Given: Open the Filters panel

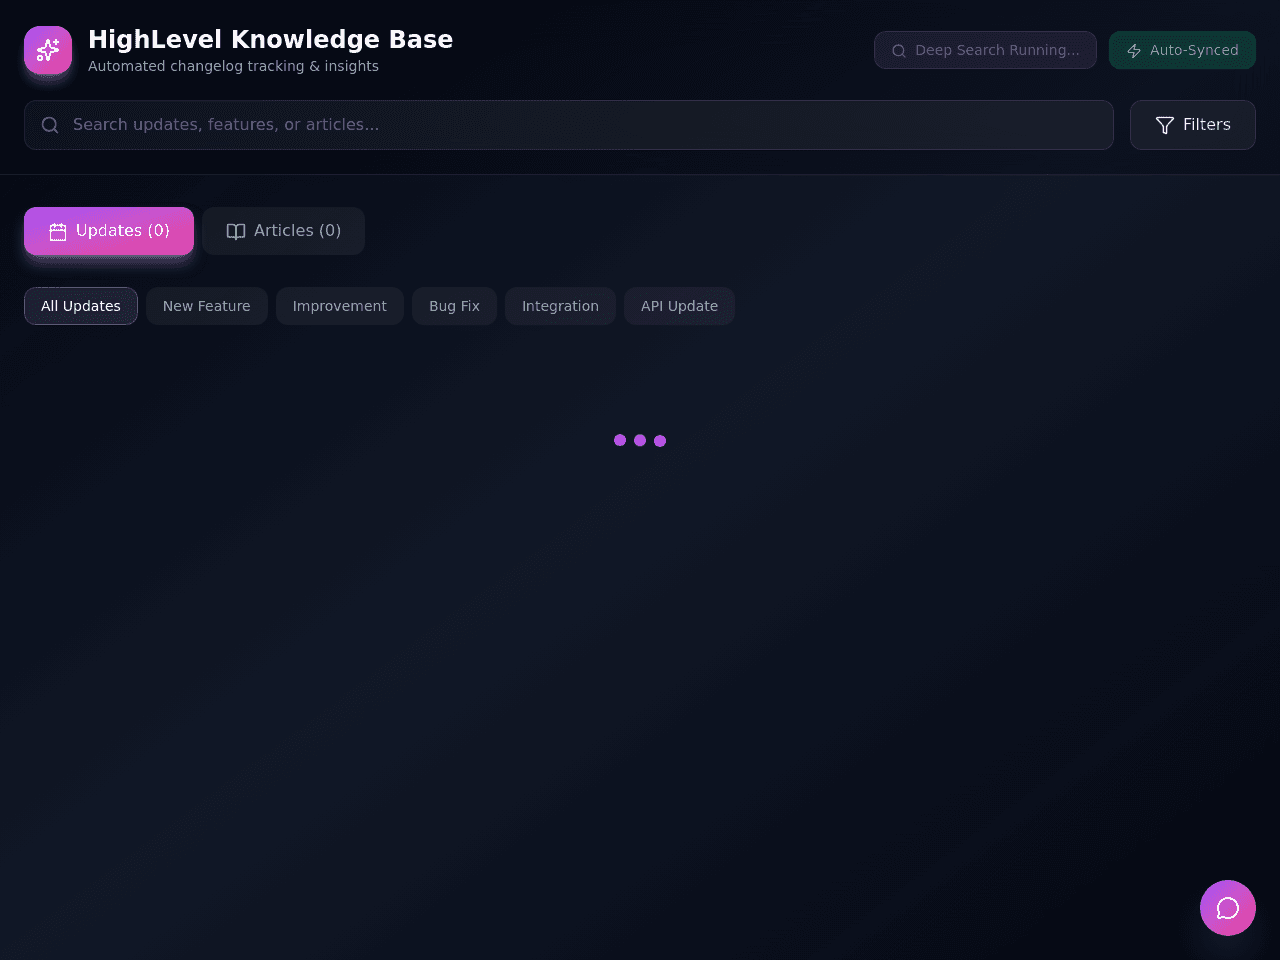Looking at the screenshot, I should coord(1193,125).
